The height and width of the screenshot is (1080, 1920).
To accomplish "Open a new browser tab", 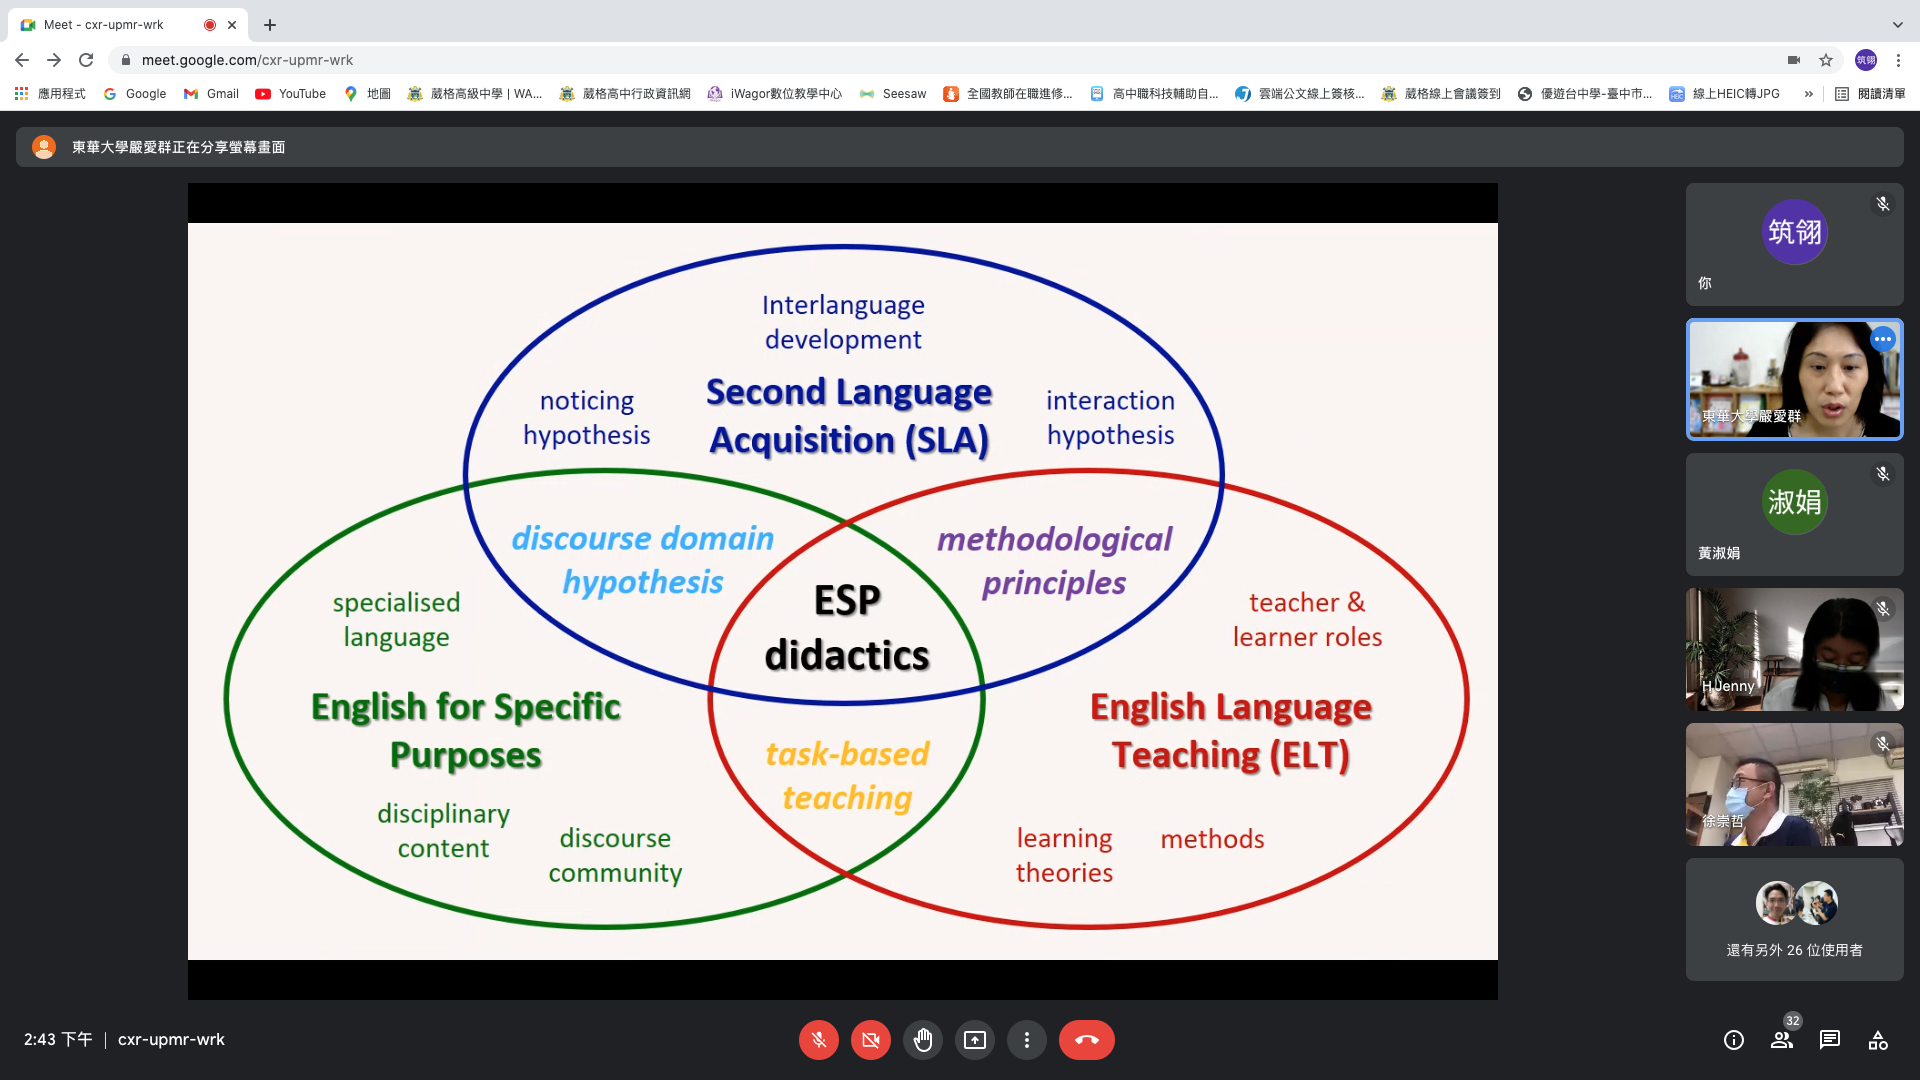I will [x=270, y=25].
